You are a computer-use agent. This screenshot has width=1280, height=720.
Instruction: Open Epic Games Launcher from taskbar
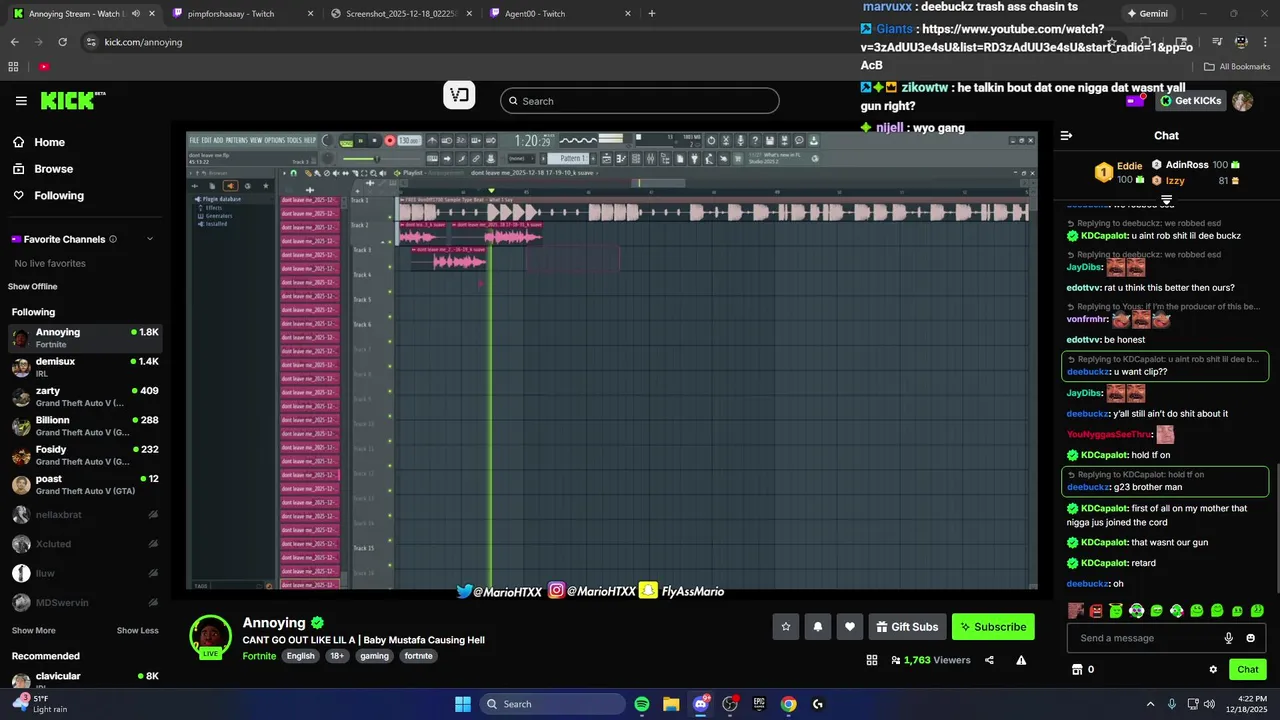click(759, 704)
